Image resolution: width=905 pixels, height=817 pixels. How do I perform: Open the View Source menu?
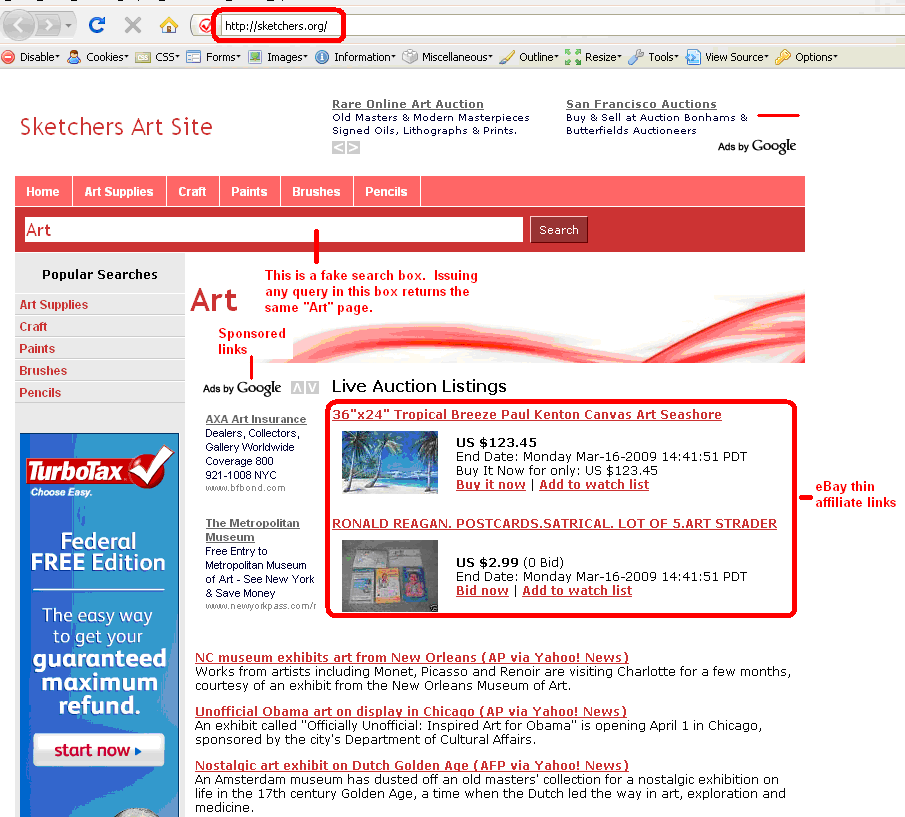click(737, 57)
